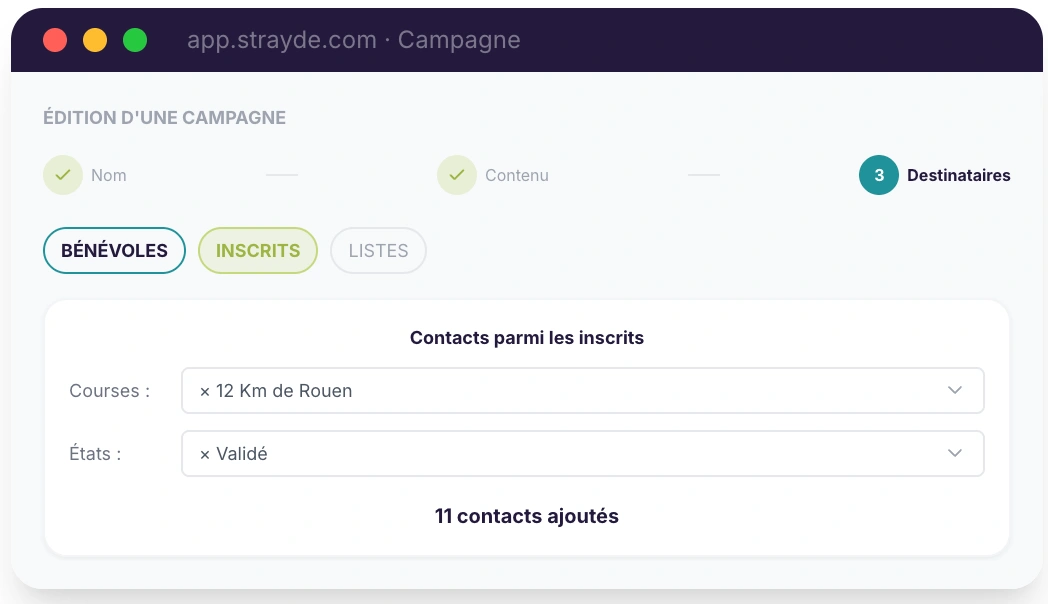Go to the Nom step label
Viewport: 1048px width, 604px height.
(109, 175)
